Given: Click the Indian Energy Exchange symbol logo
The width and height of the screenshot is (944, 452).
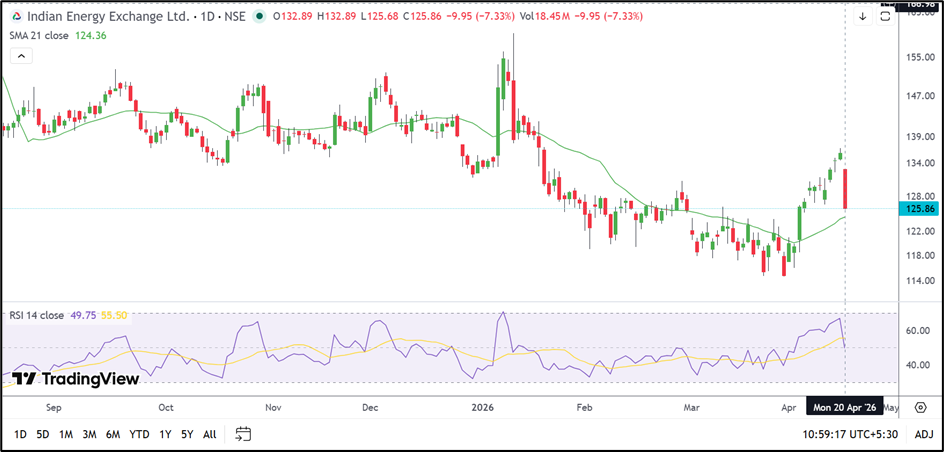Looking at the screenshot, I should coord(15,17).
